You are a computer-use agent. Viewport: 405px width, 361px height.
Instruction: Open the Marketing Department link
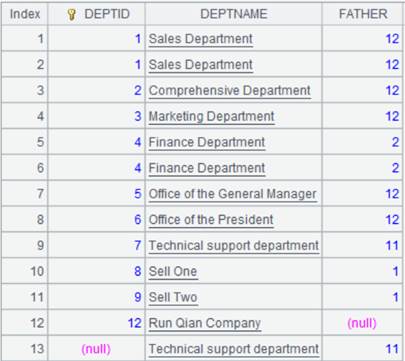pos(211,116)
